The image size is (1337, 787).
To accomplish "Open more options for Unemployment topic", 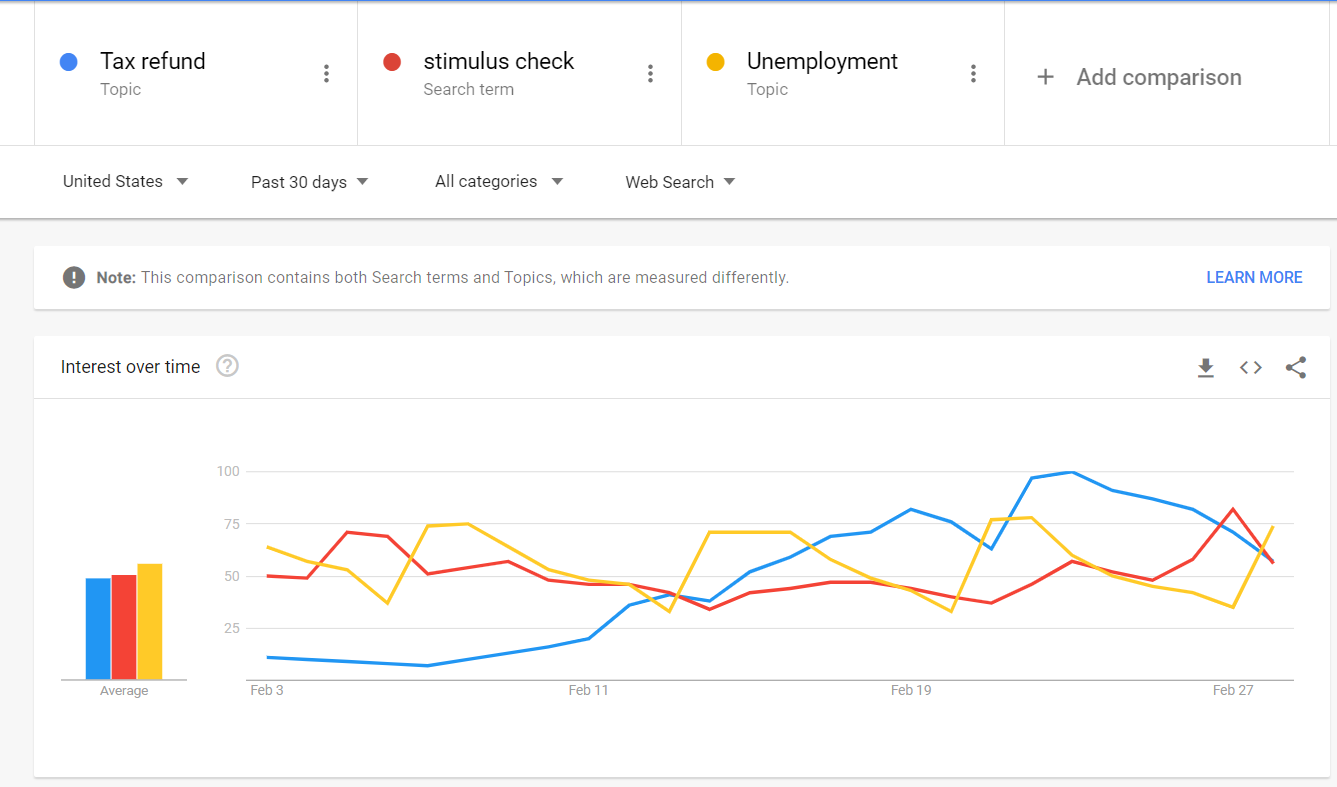I will pos(973,74).
